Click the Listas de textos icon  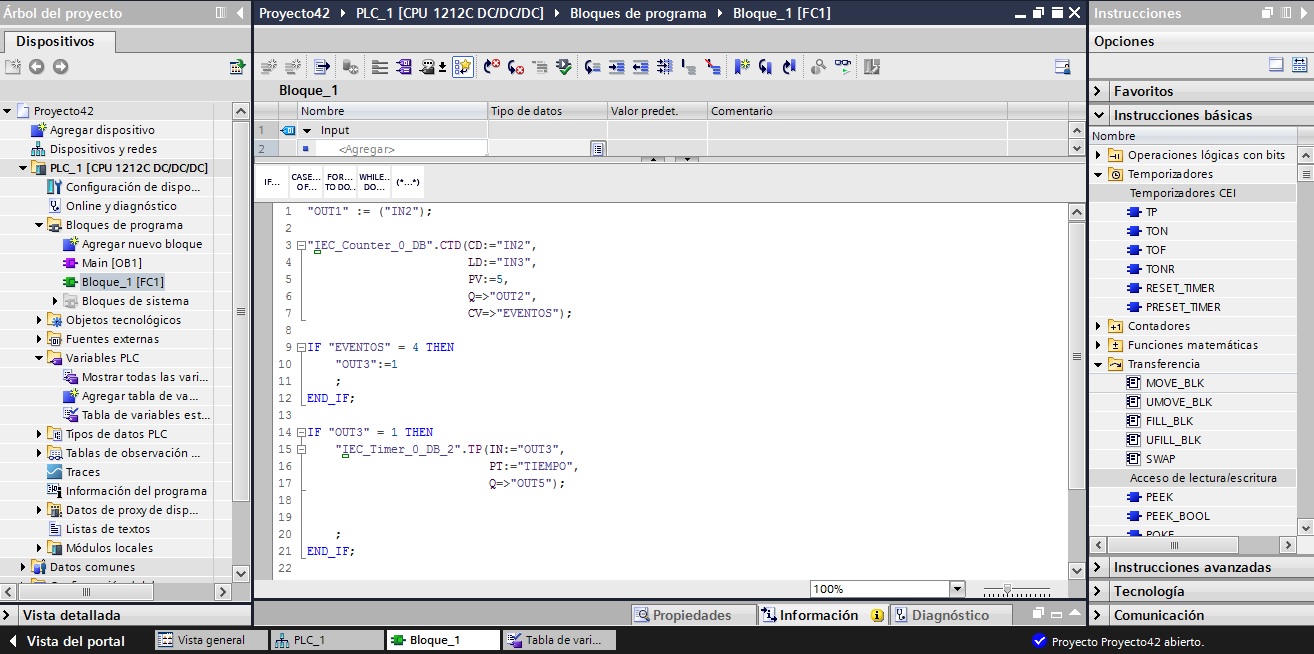pos(55,529)
